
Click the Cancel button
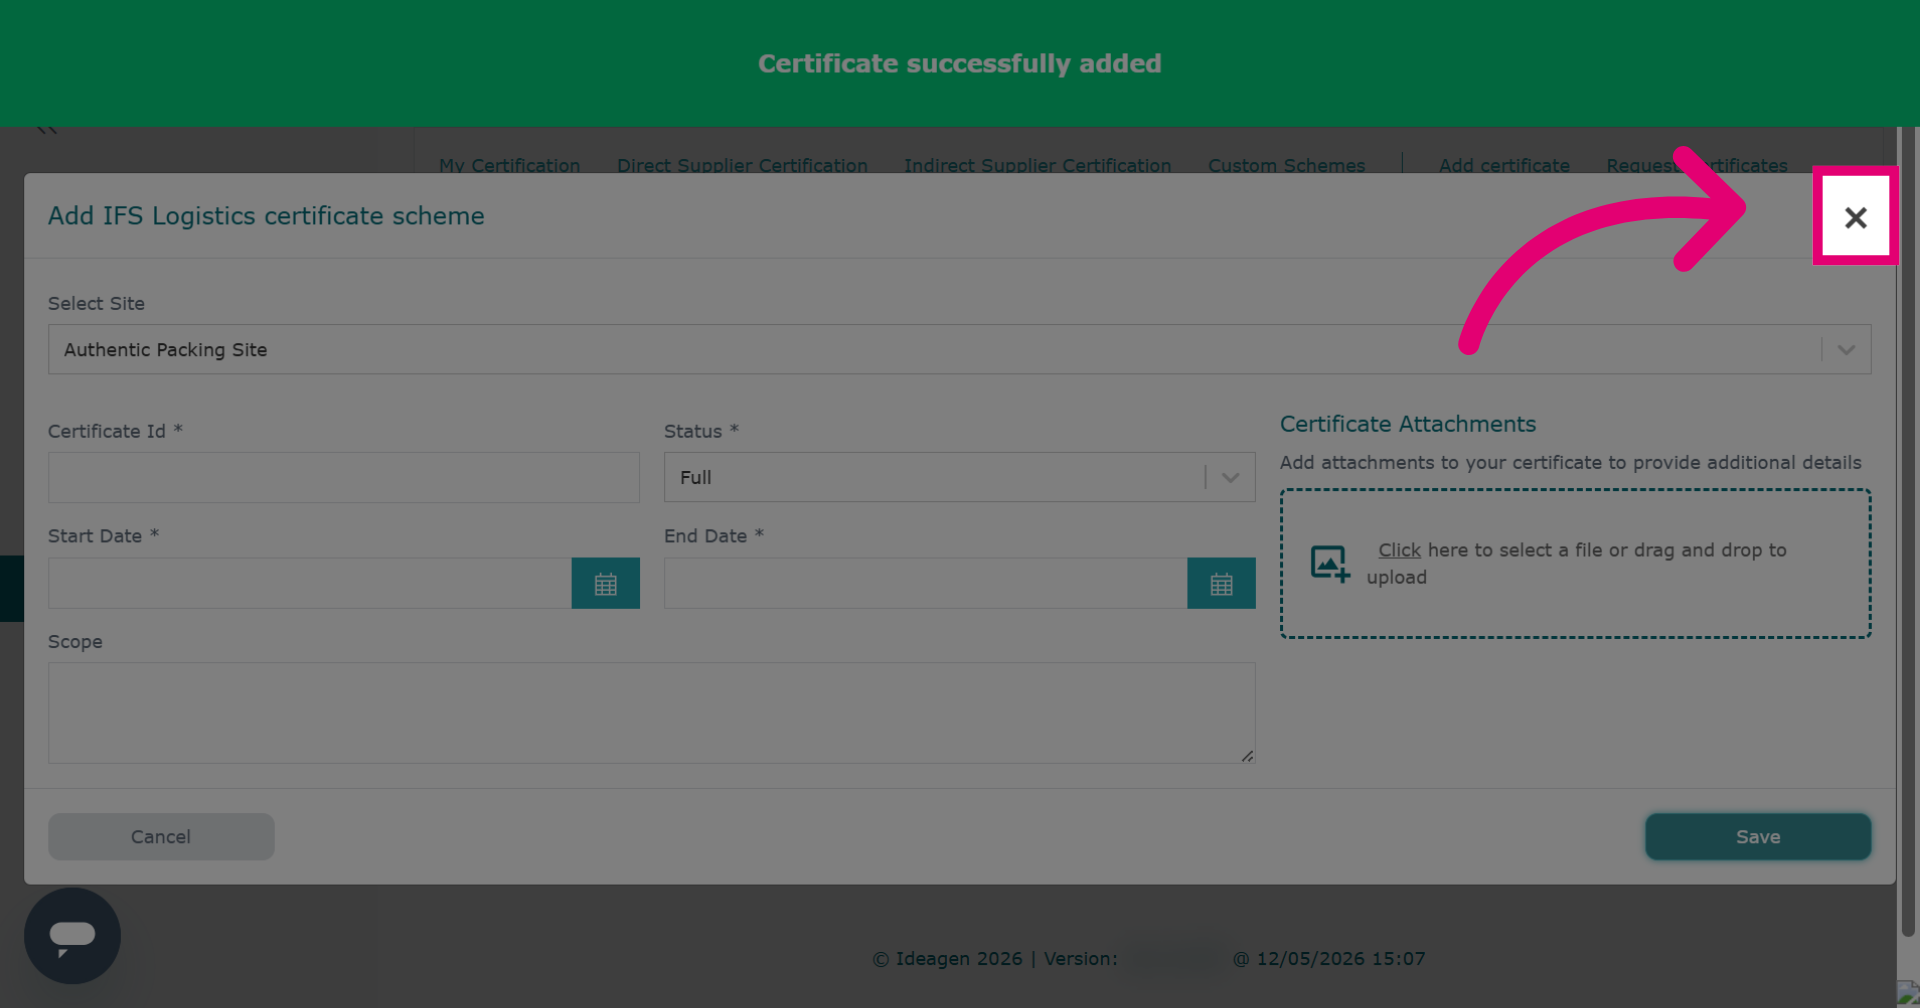pos(161,837)
